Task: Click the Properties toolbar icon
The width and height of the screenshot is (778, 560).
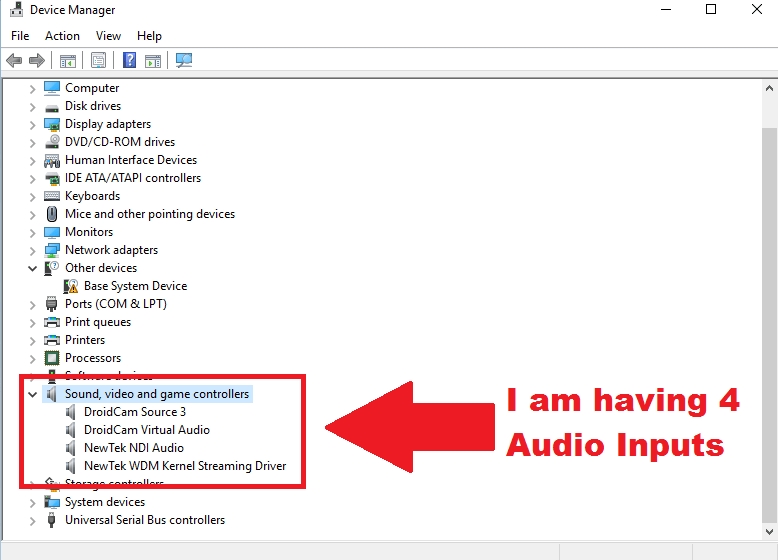Action: (98, 61)
